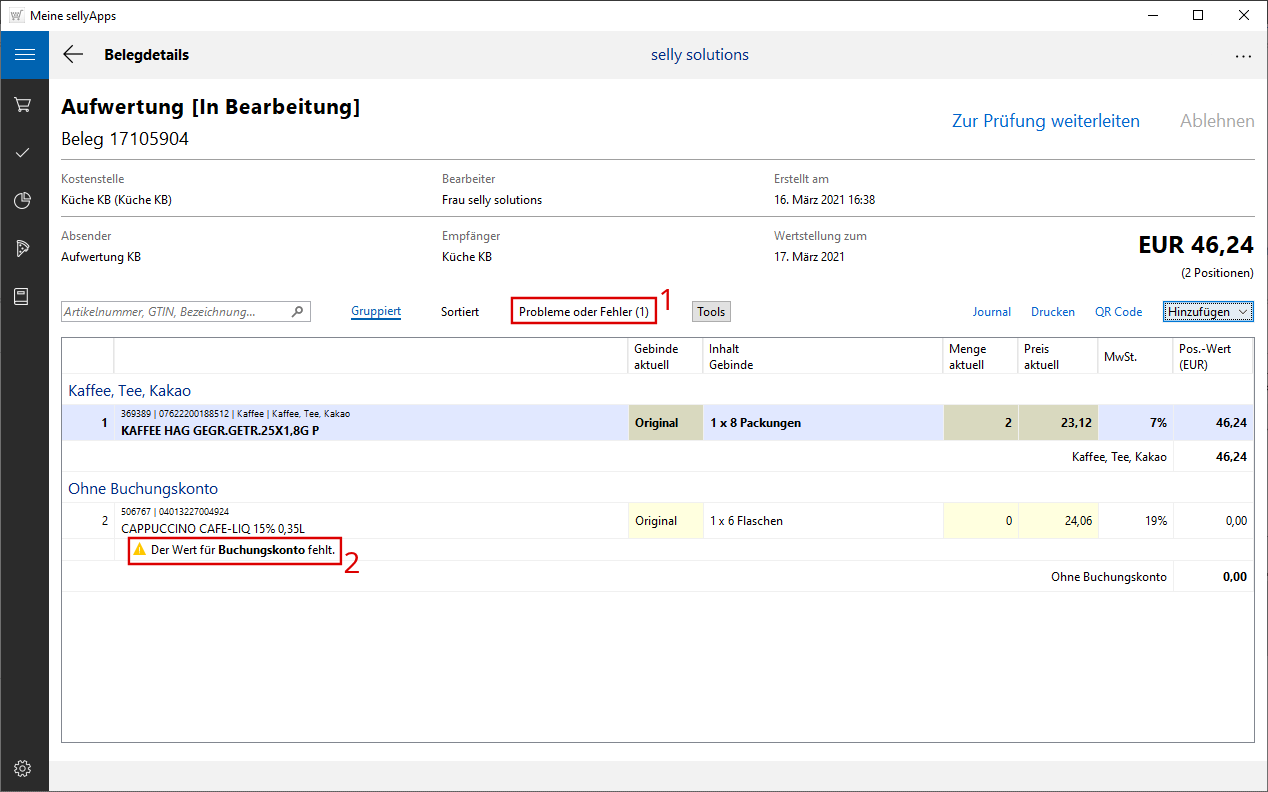Click the shopping cart sidebar icon
This screenshot has height=792, width=1268.
click(x=24, y=104)
